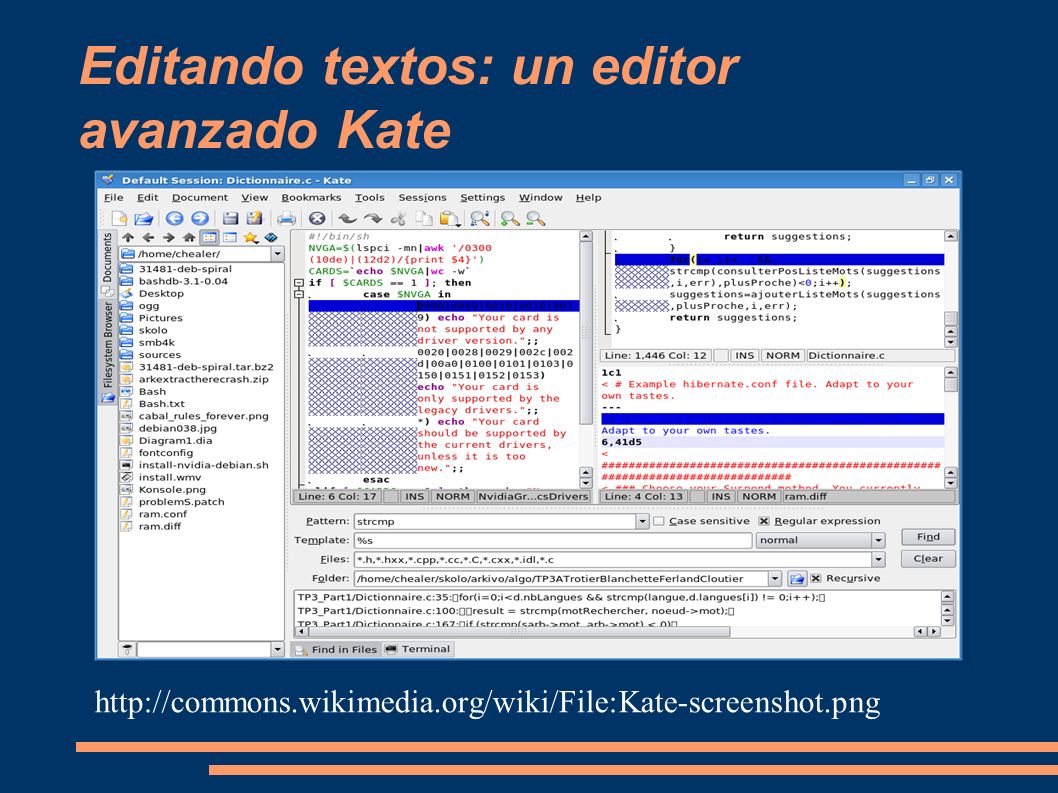Viewport: 1058px width, 793px height.
Task: Click the Template input field
Action: point(553,541)
